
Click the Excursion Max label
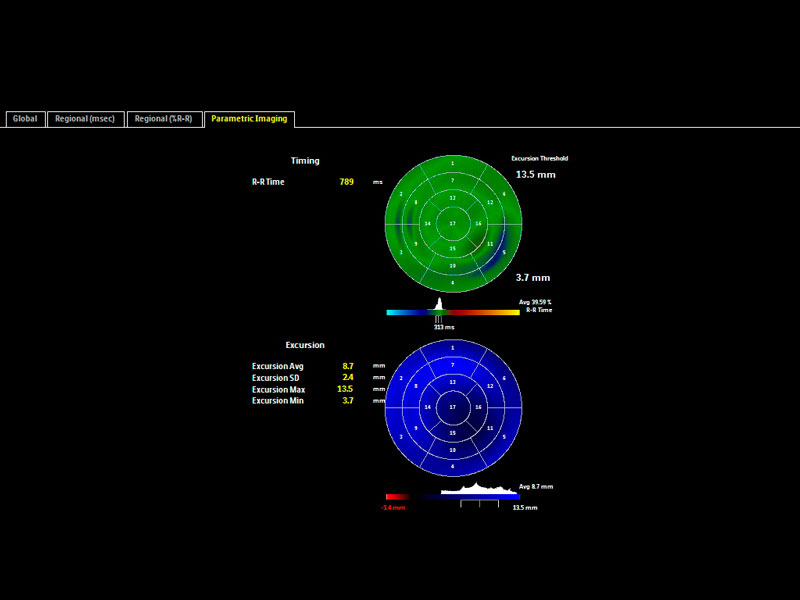(279, 390)
